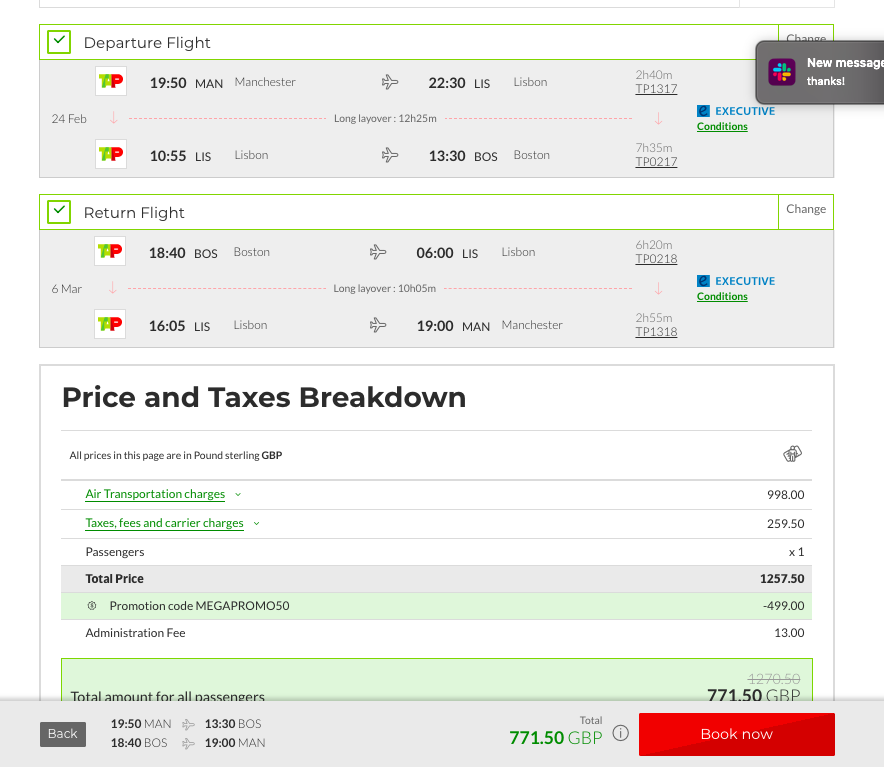Click the EXECUTIVE label in Departure Flight

[745, 111]
